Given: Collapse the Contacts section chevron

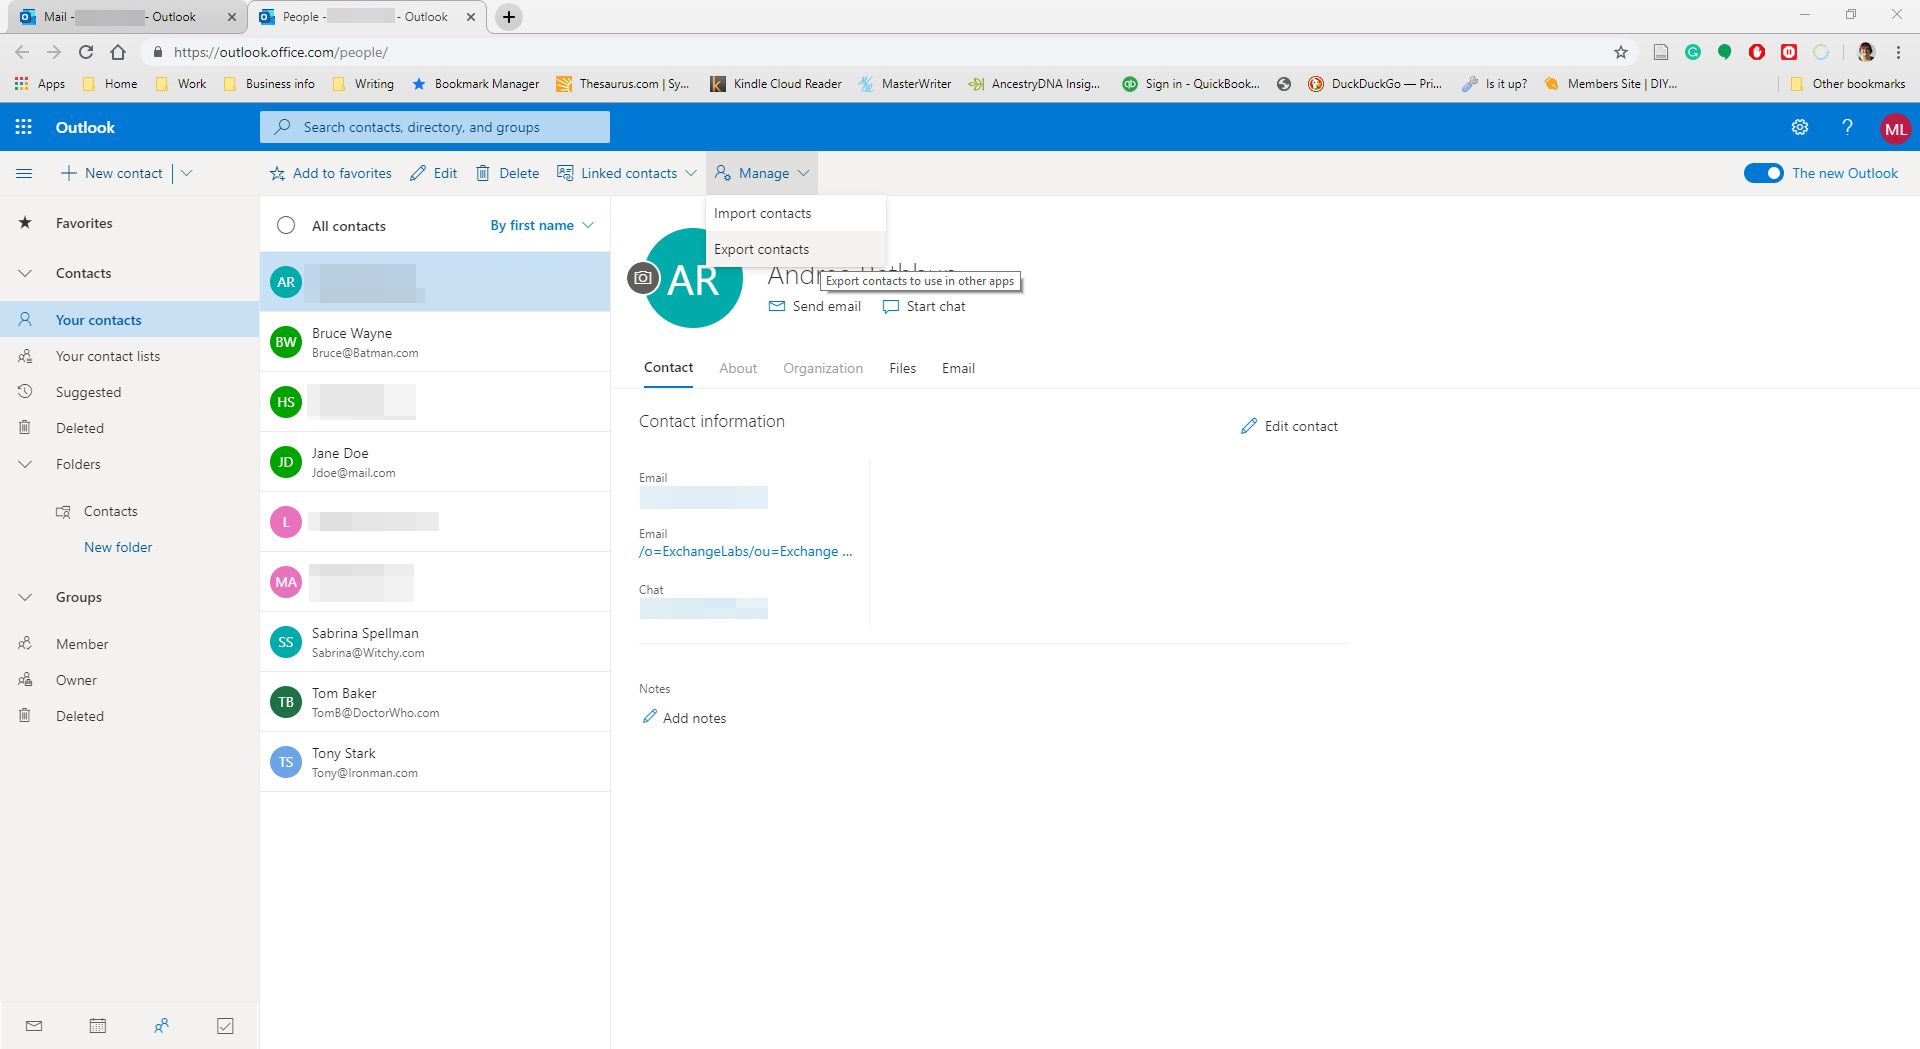Looking at the screenshot, I should (25, 273).
